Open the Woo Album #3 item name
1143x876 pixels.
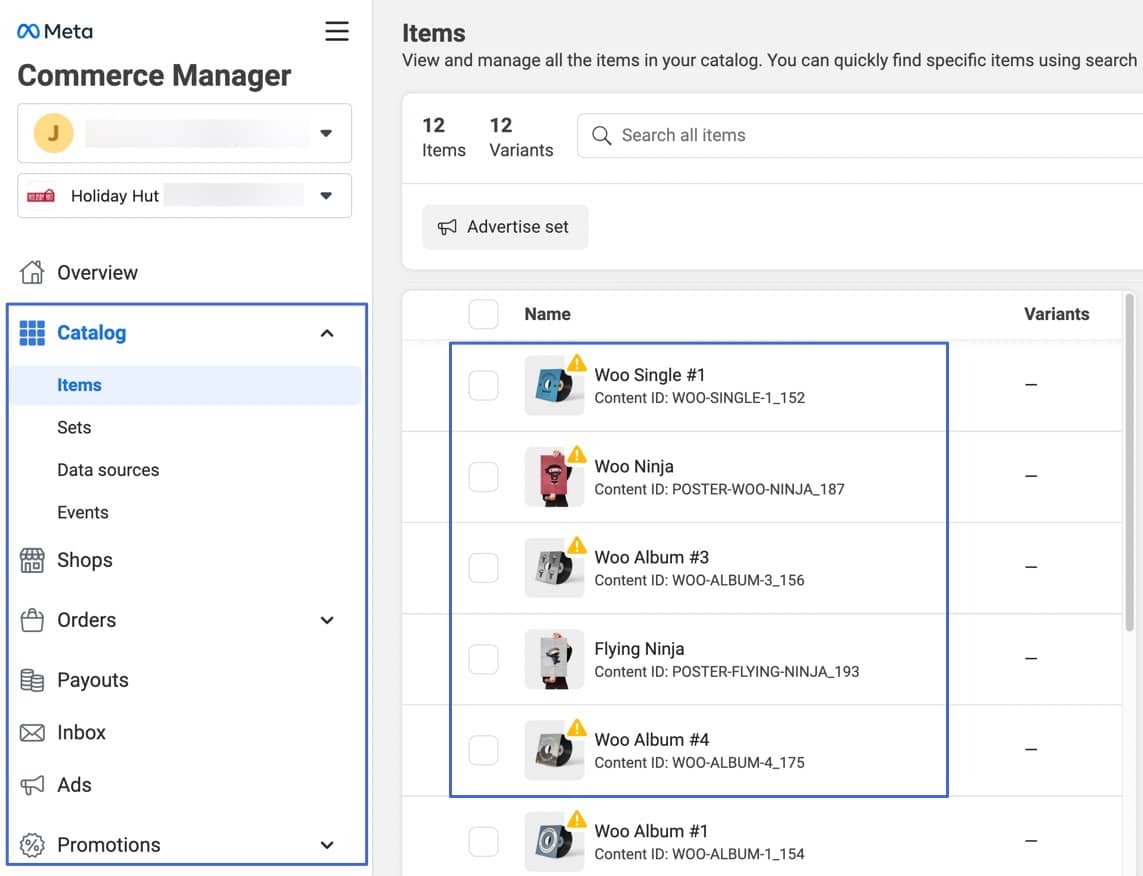652,558
